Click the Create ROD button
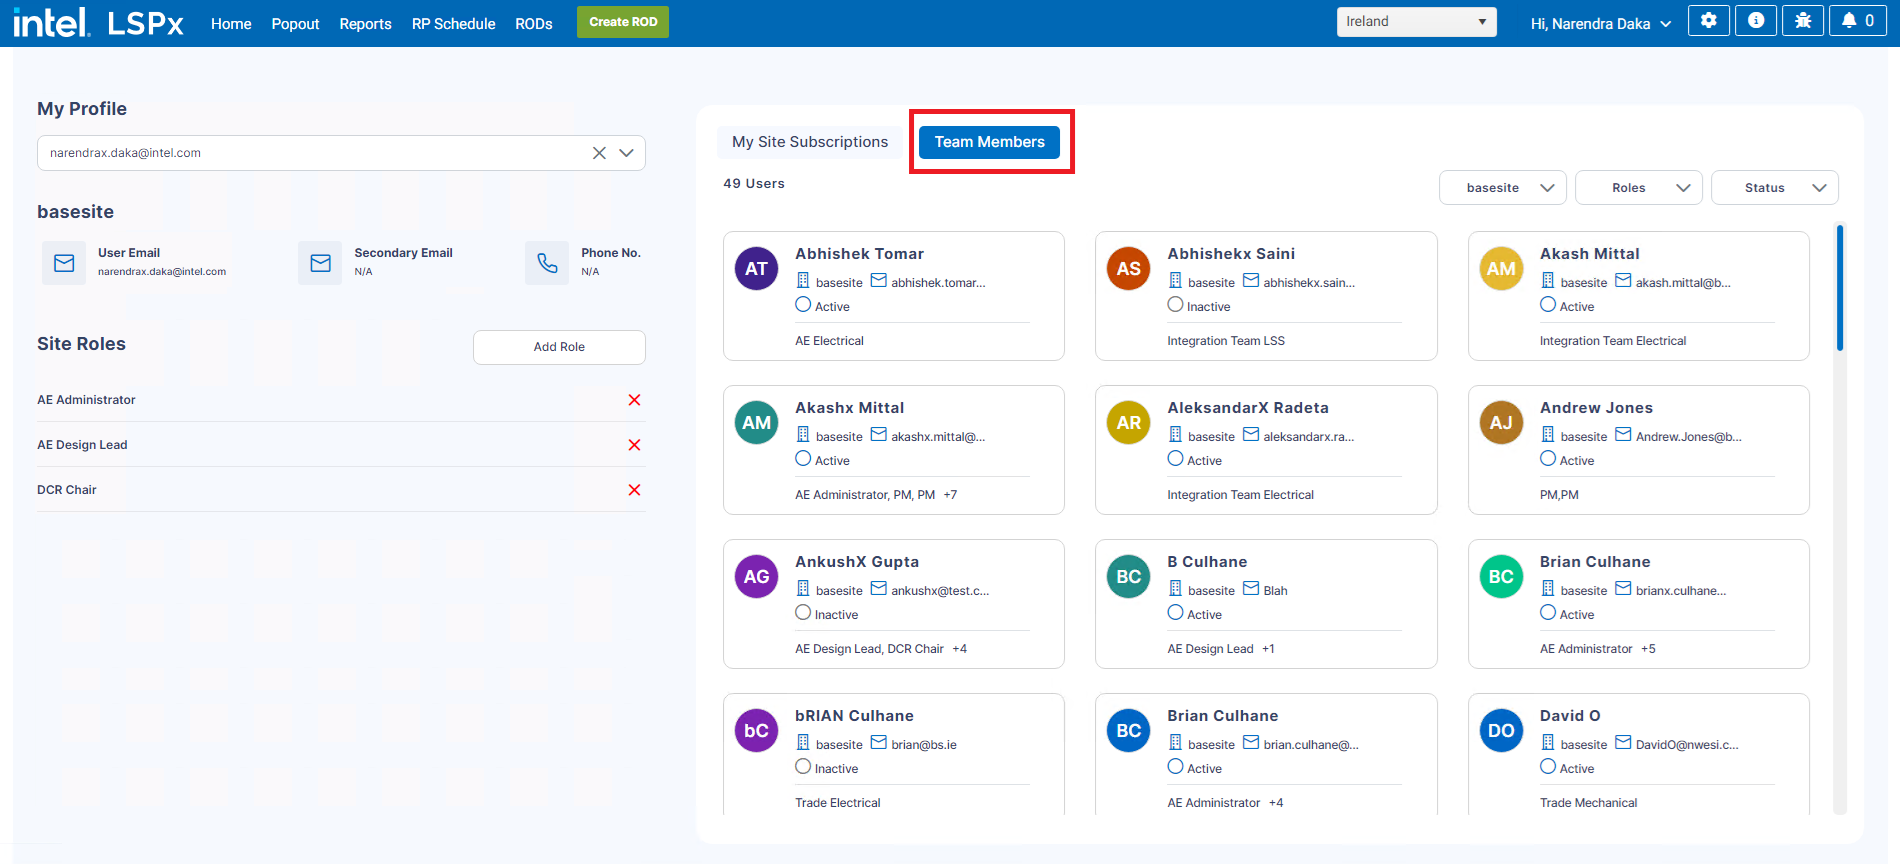This screenshot has height=864, width=1900. (x=622, y=22)
